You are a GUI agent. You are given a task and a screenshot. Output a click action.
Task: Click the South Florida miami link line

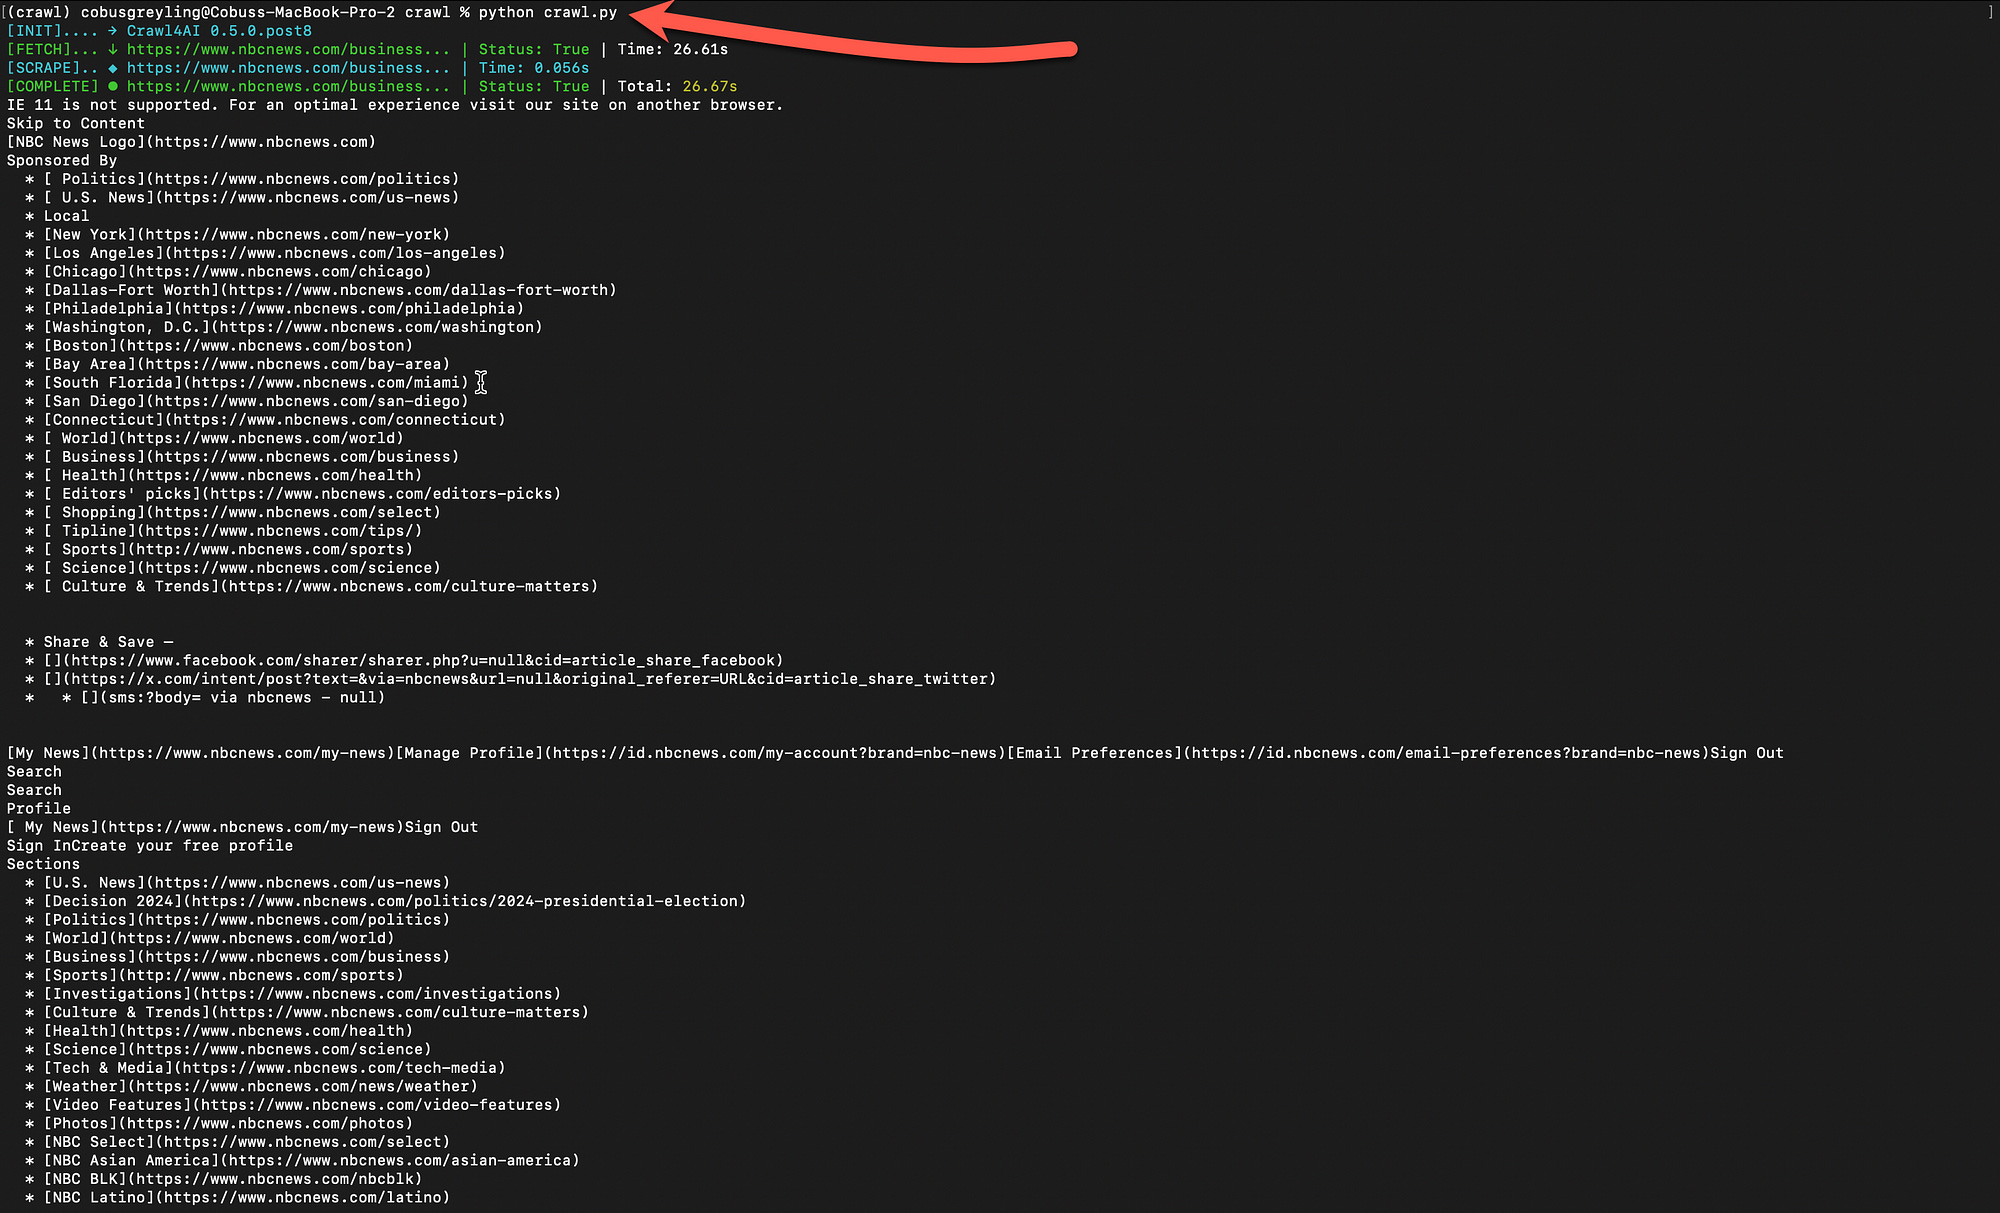(256, 382)
